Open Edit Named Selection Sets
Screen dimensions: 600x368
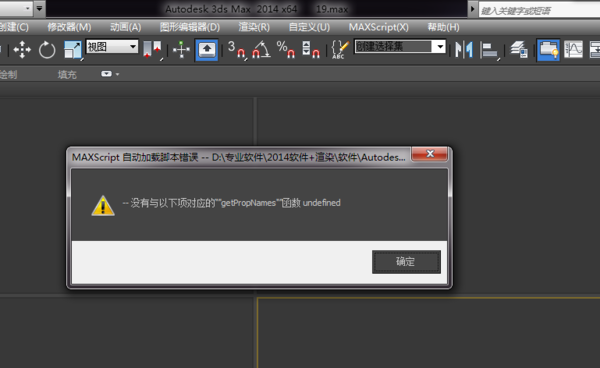click(x=339, y=50)
